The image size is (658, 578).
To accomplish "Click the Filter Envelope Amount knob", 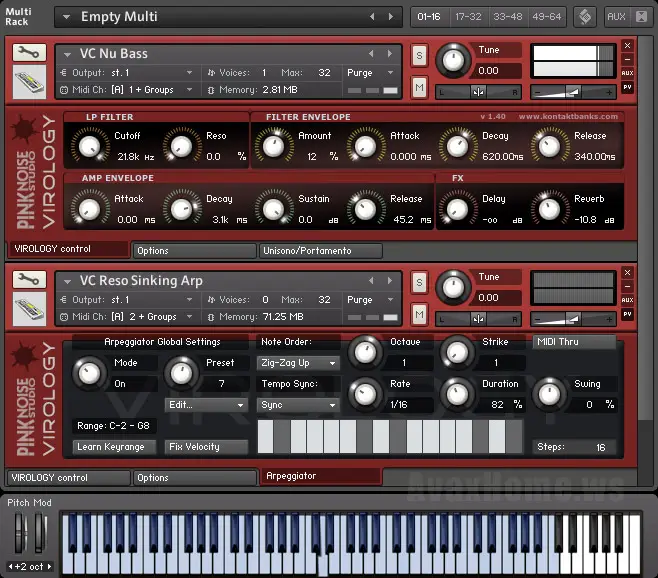I will point(274,146).
